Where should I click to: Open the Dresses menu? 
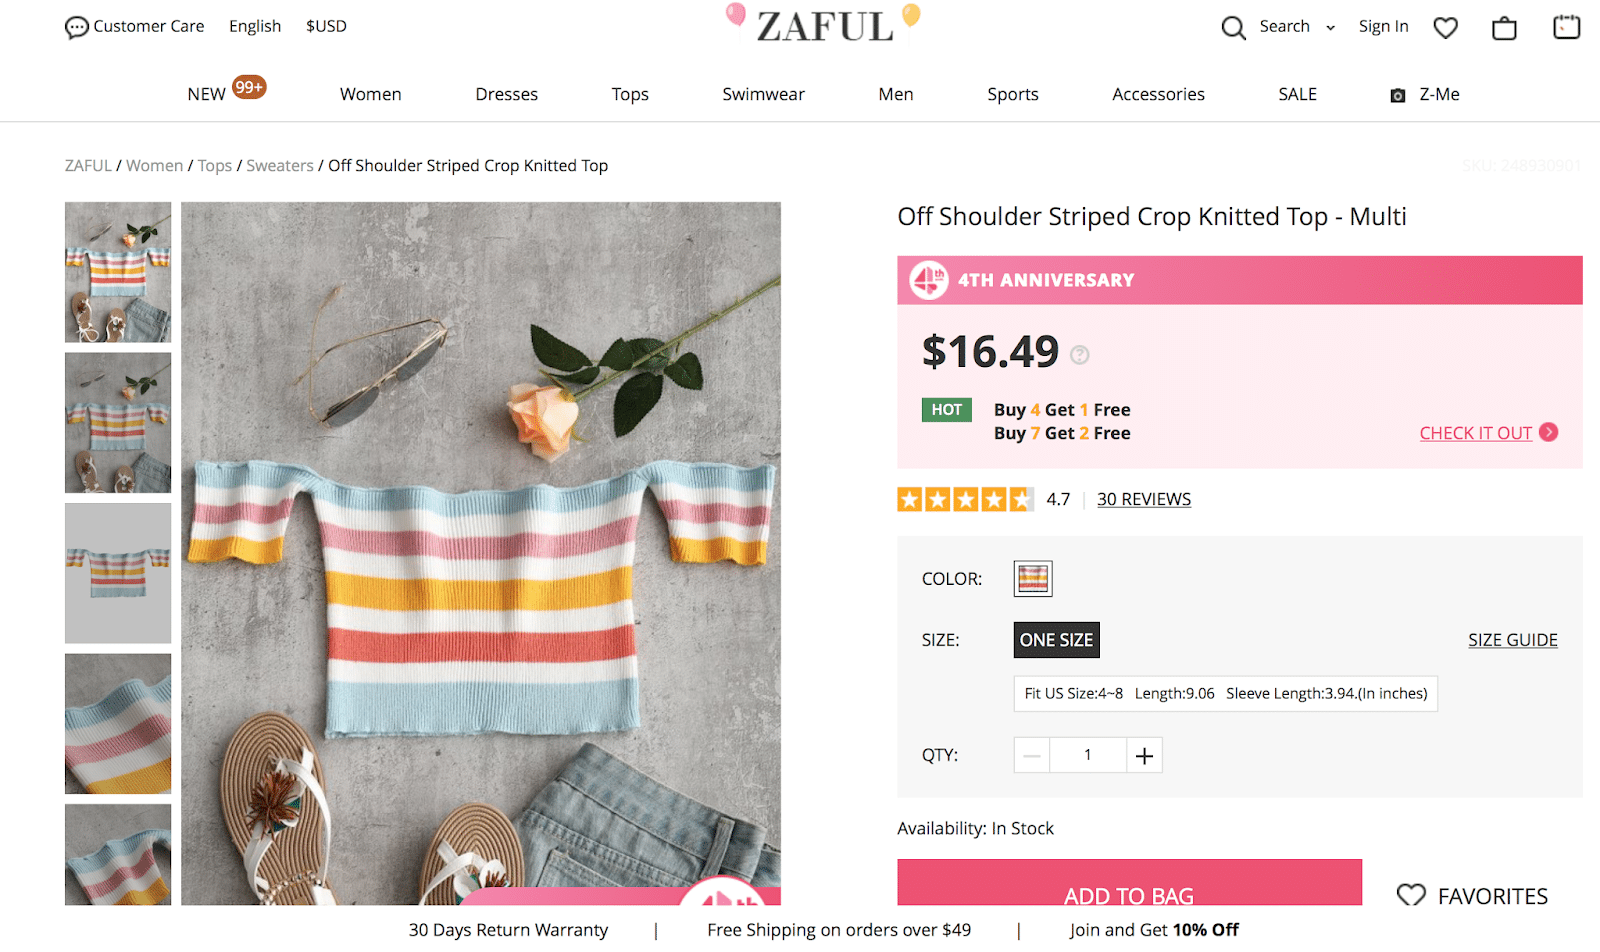pyautogui.click(x=506, y=94)
